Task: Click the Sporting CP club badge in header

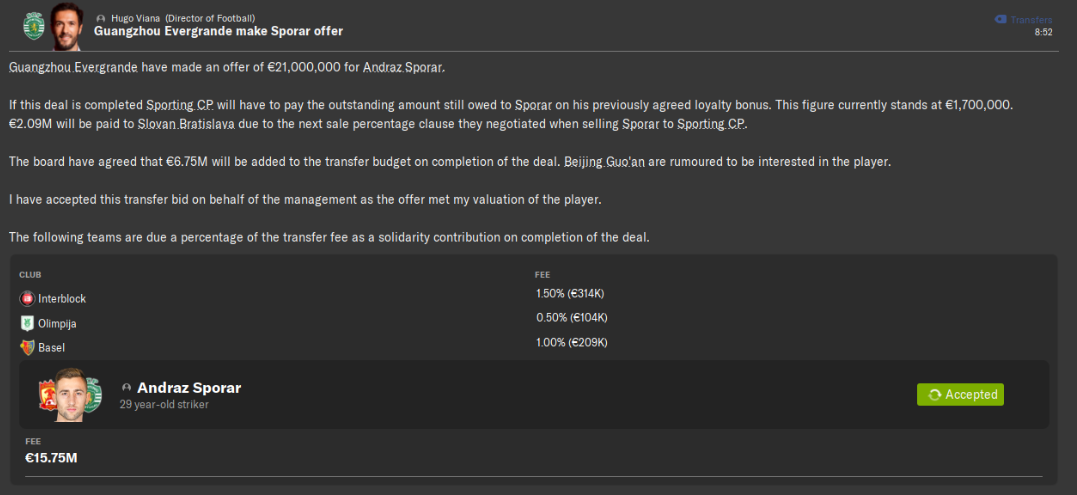Action: coord(34,25)
